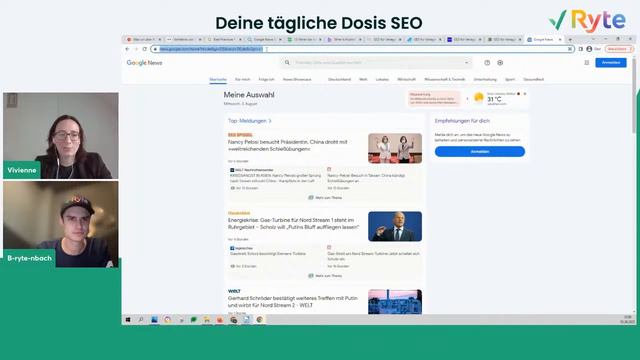Open File Explorer from the taskbar
The image size is (640, 360).
click(207, 320)
